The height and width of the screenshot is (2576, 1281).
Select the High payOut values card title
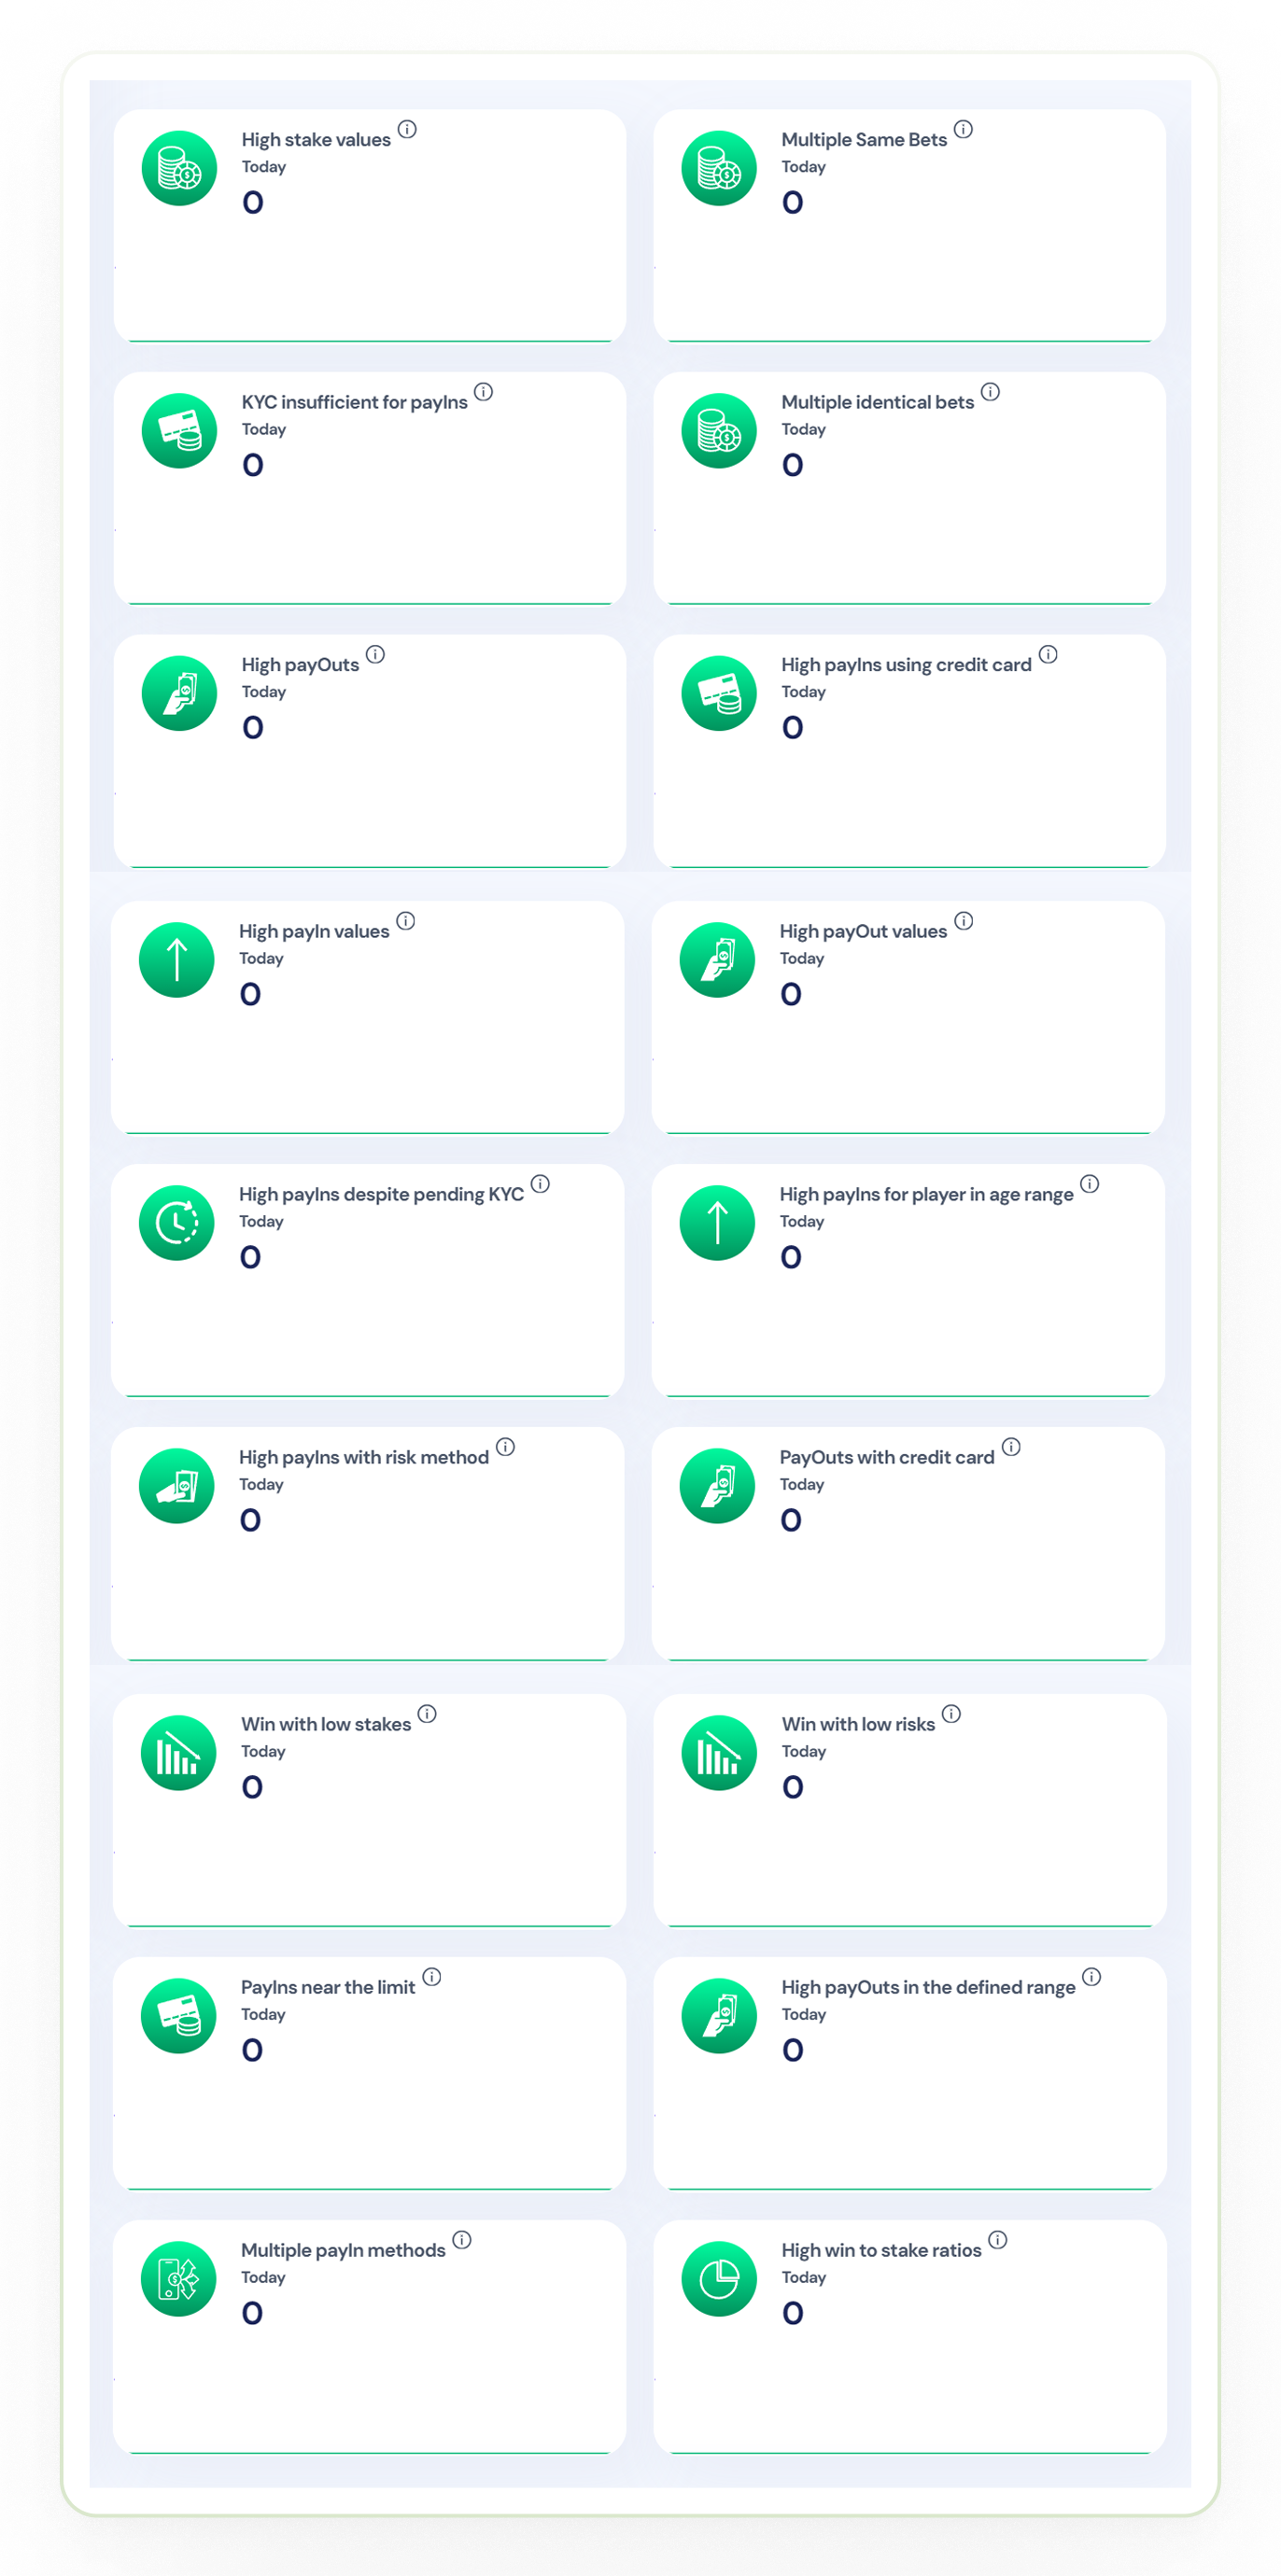coord(863,931)
